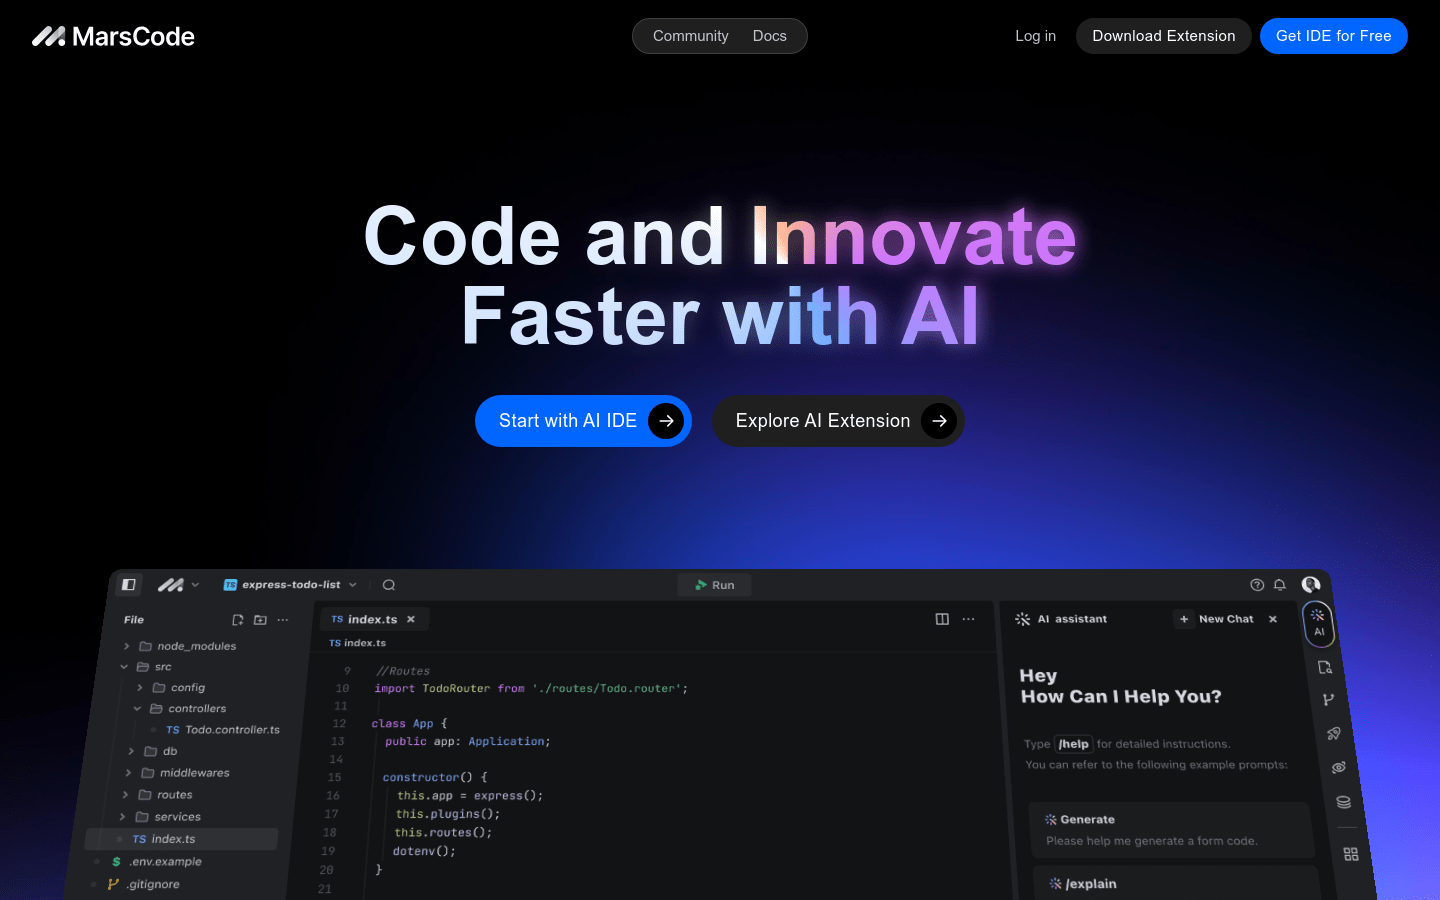Open the MarsCode logo dropdown in IDE

point(179,584)
